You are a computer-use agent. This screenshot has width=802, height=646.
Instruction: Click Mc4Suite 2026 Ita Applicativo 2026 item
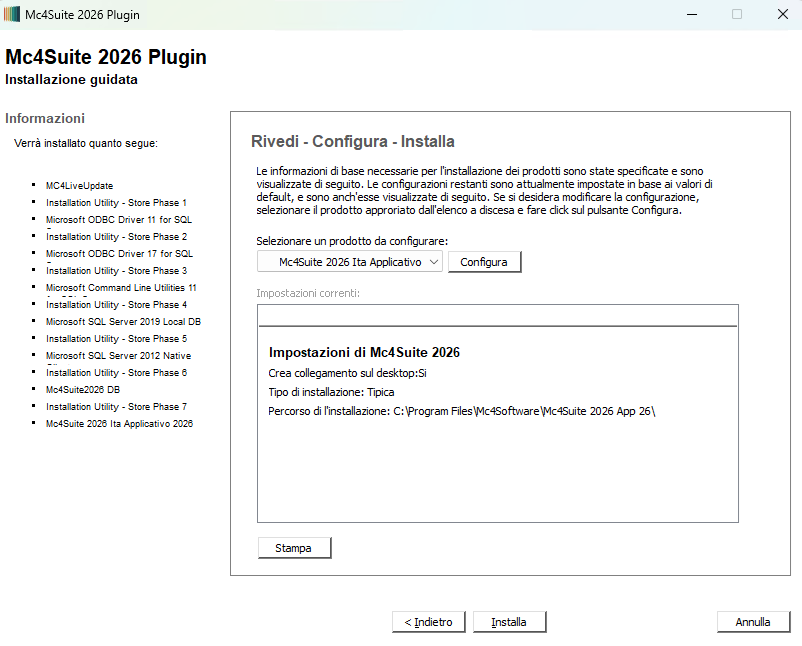pos(119,424)
